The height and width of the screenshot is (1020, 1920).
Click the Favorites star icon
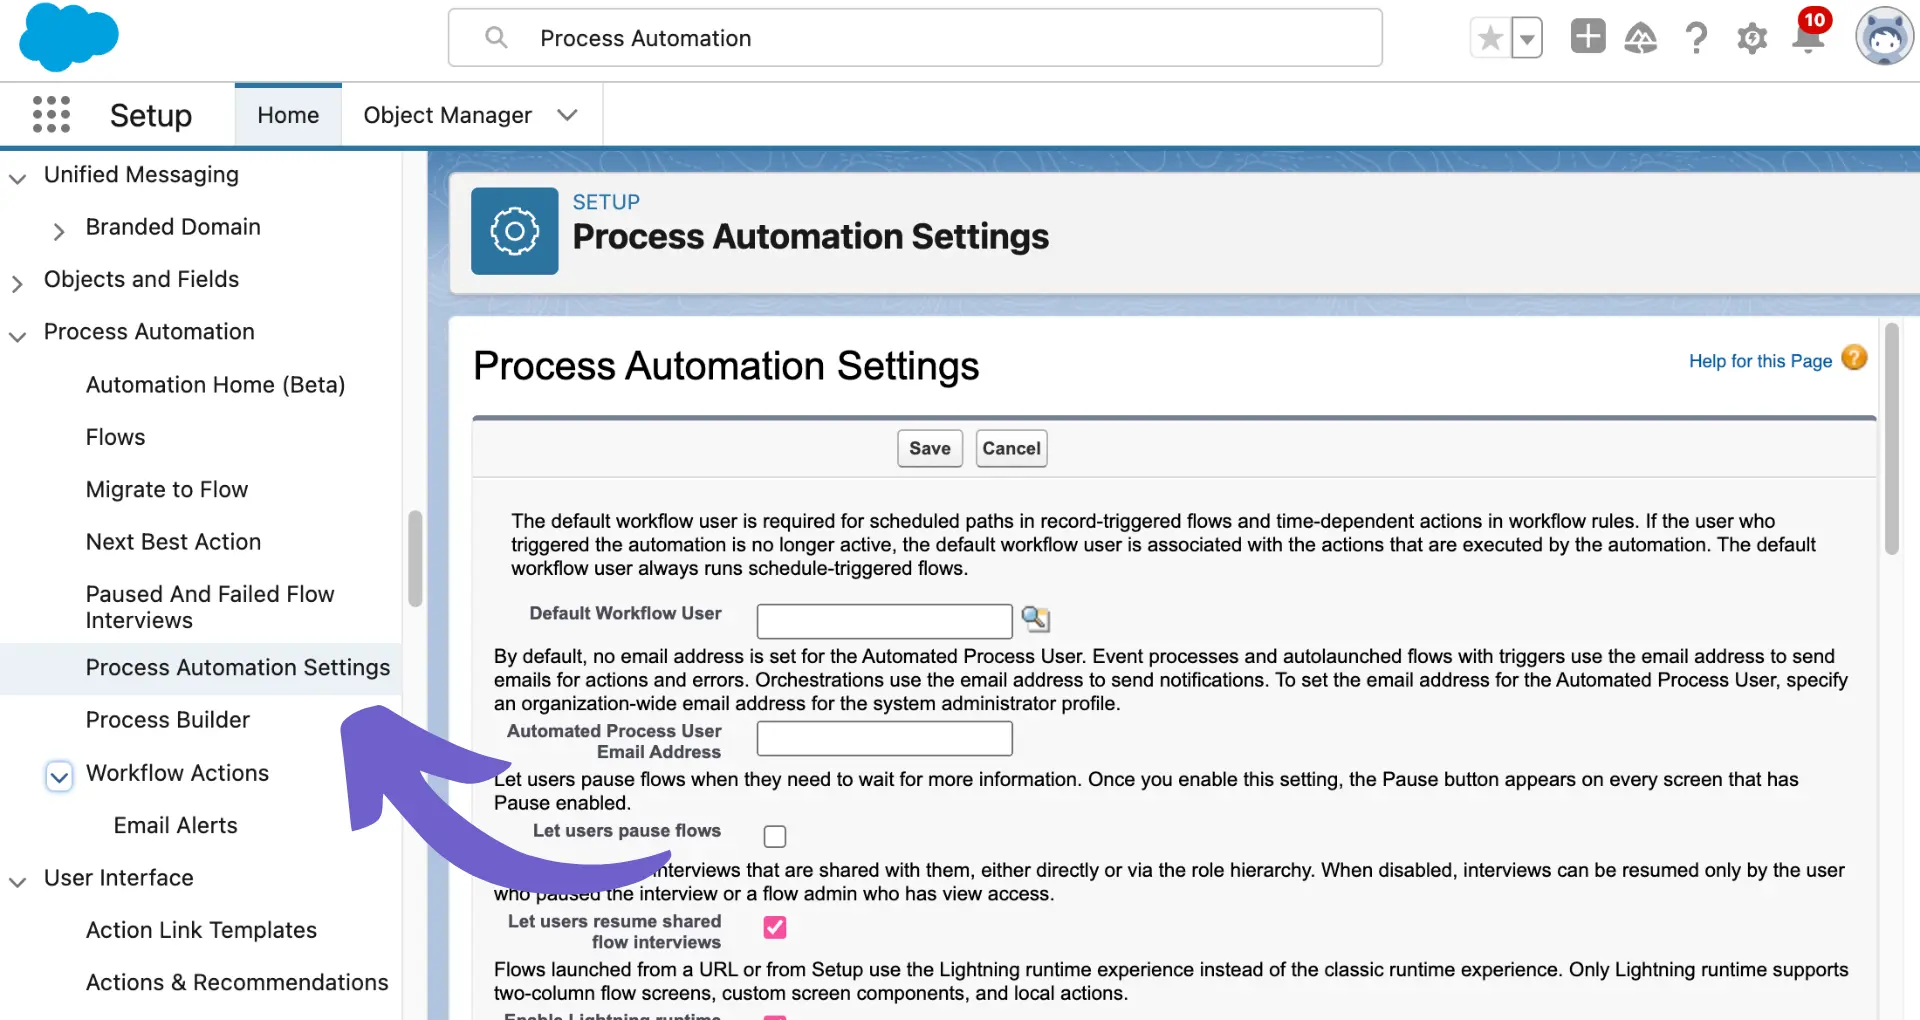tap(1490, 38)
